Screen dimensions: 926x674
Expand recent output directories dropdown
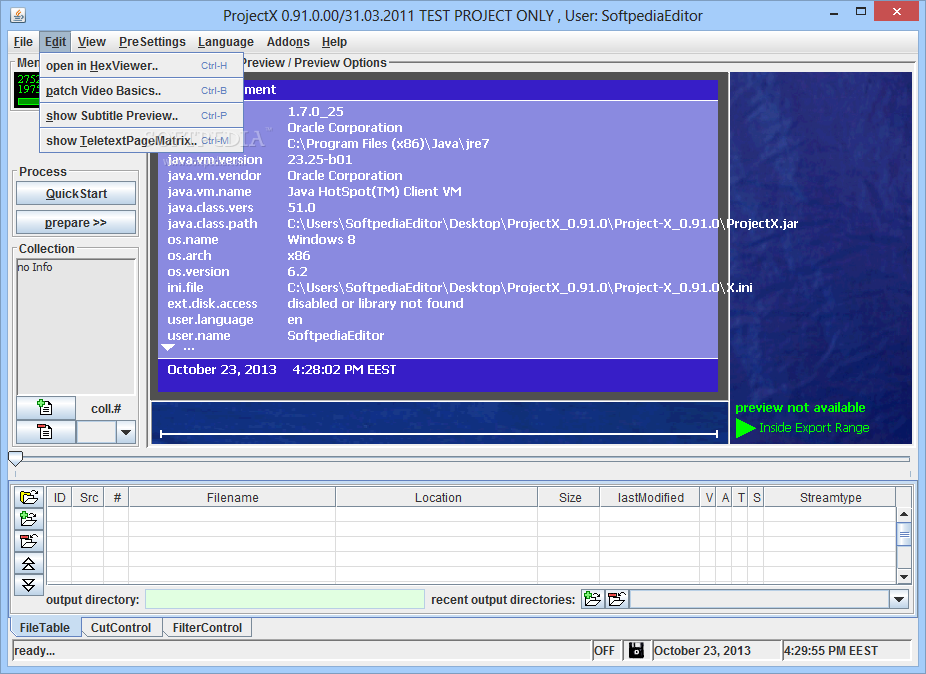click(899, 600)
